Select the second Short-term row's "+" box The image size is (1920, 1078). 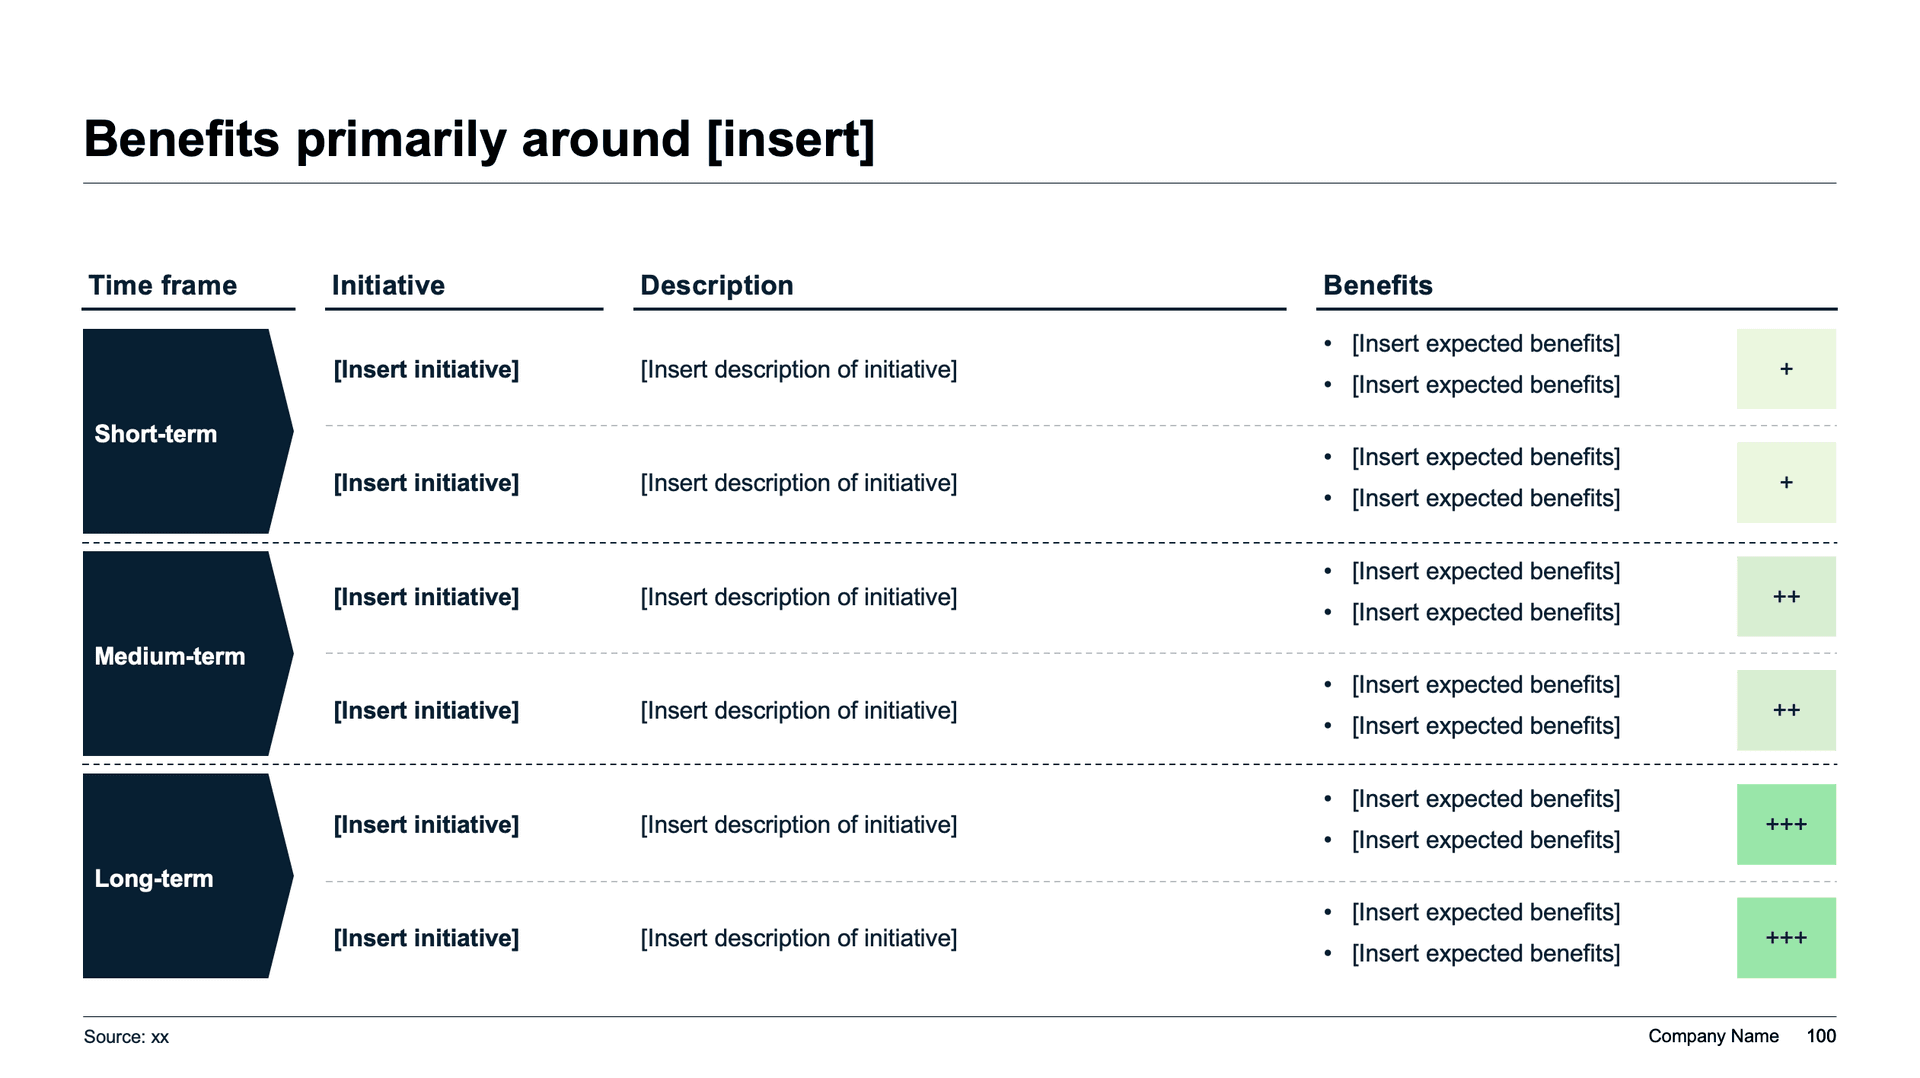tap(1786, 483)
